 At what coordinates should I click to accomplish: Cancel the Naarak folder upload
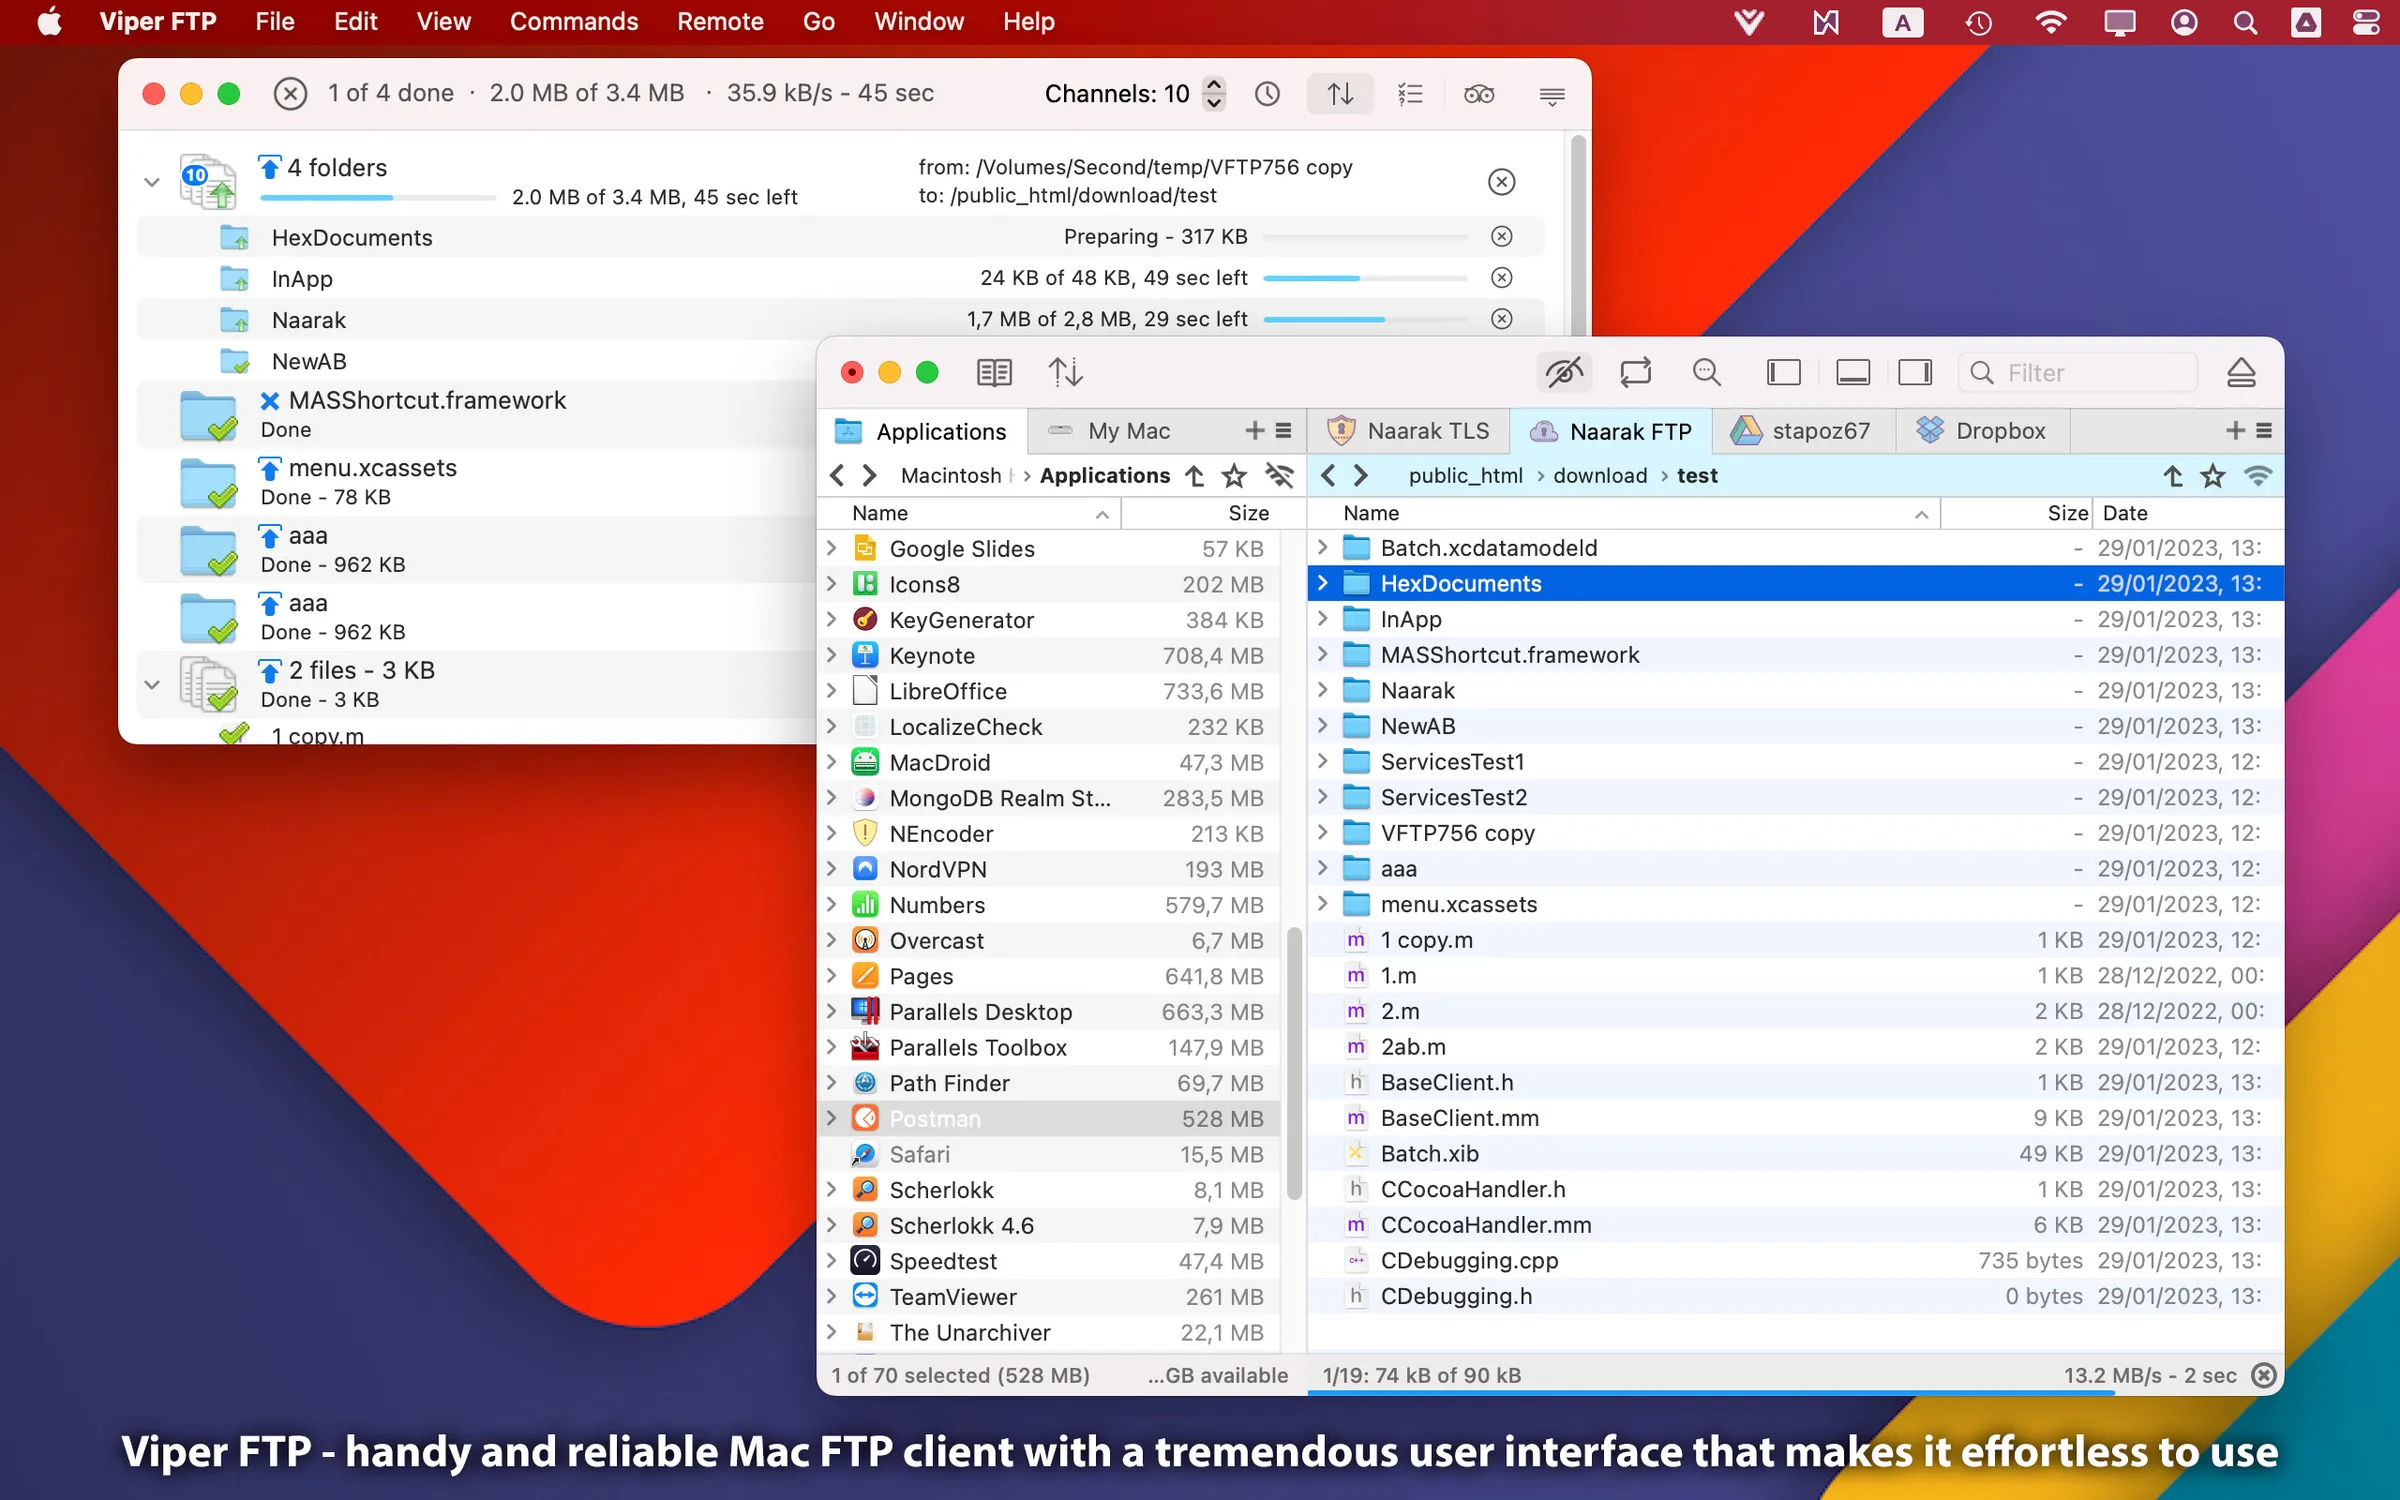pyautogui.click(x=1501, y=318)
